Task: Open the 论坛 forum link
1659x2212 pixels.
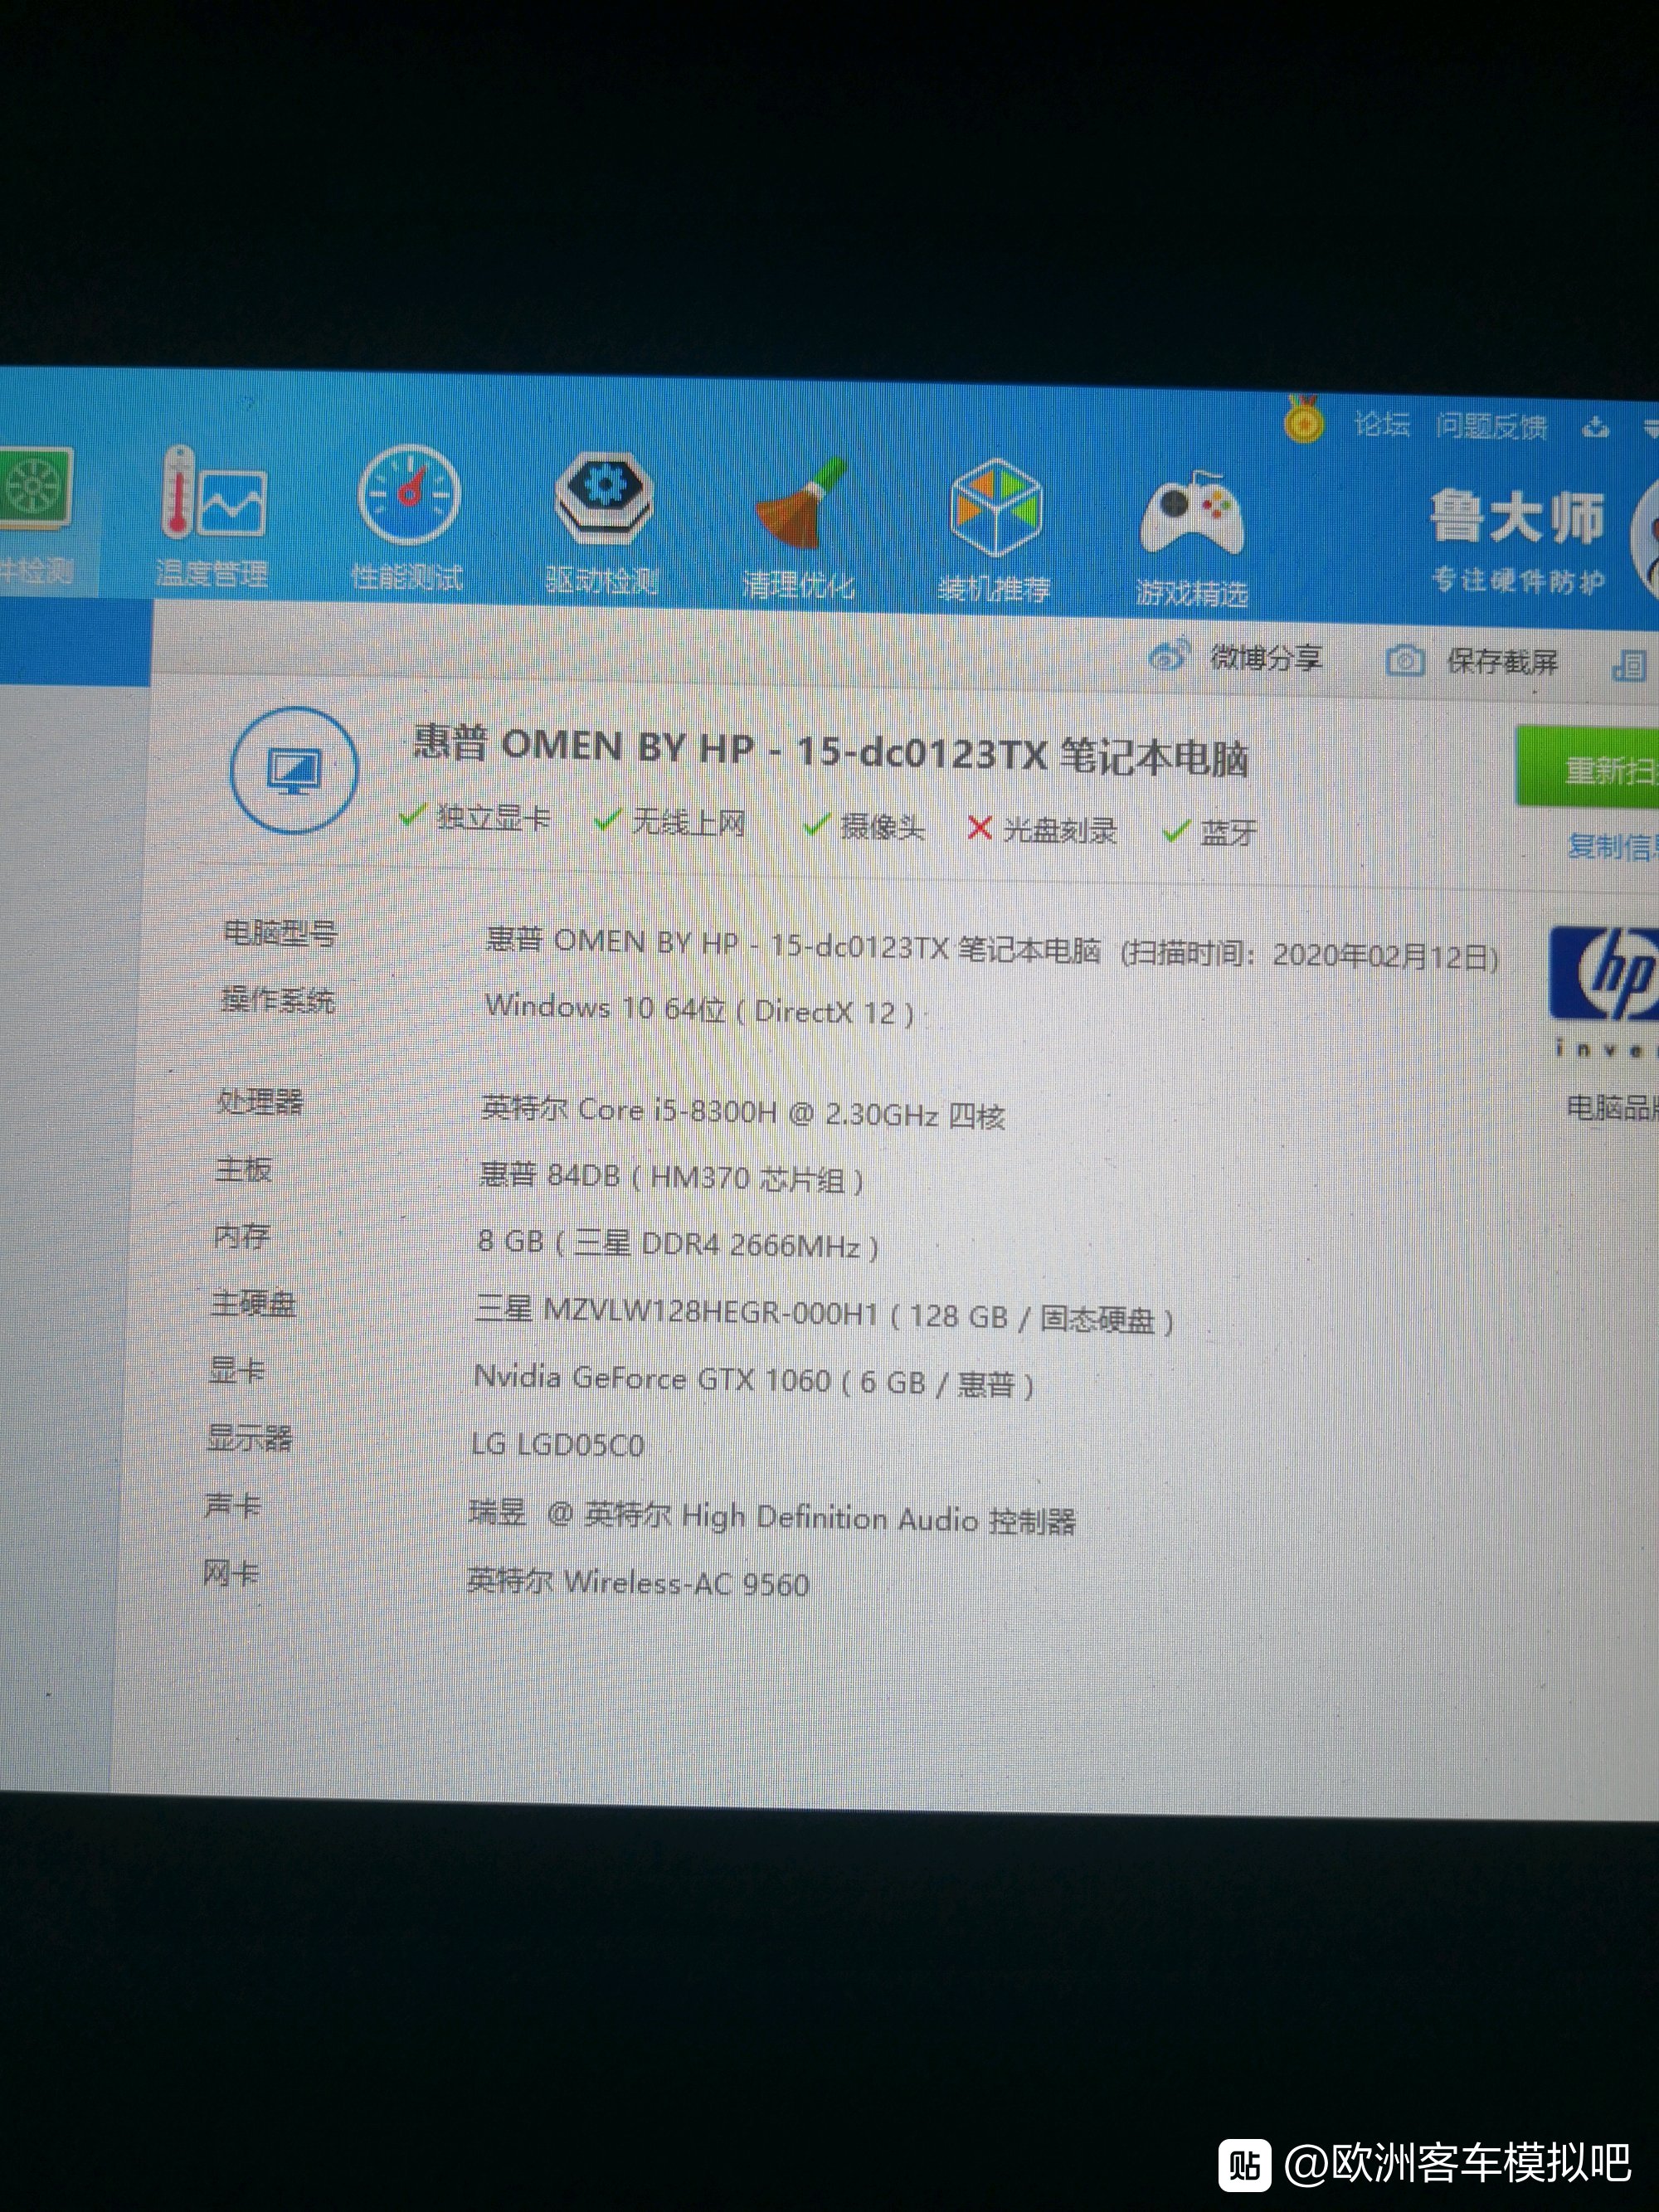Action: [x=1382, y=425]
